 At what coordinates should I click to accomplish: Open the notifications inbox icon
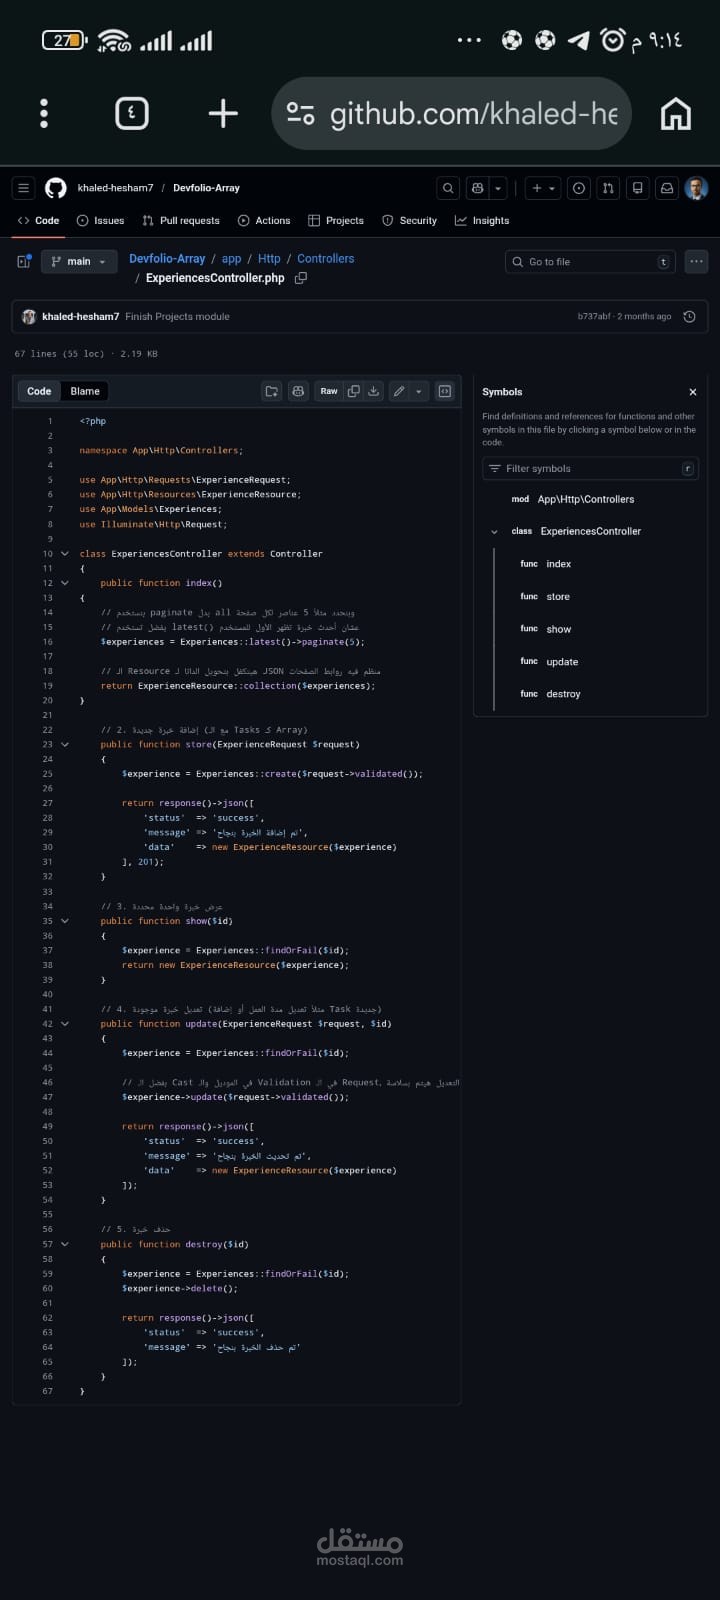pyautogui.click(x=667, y=188)
